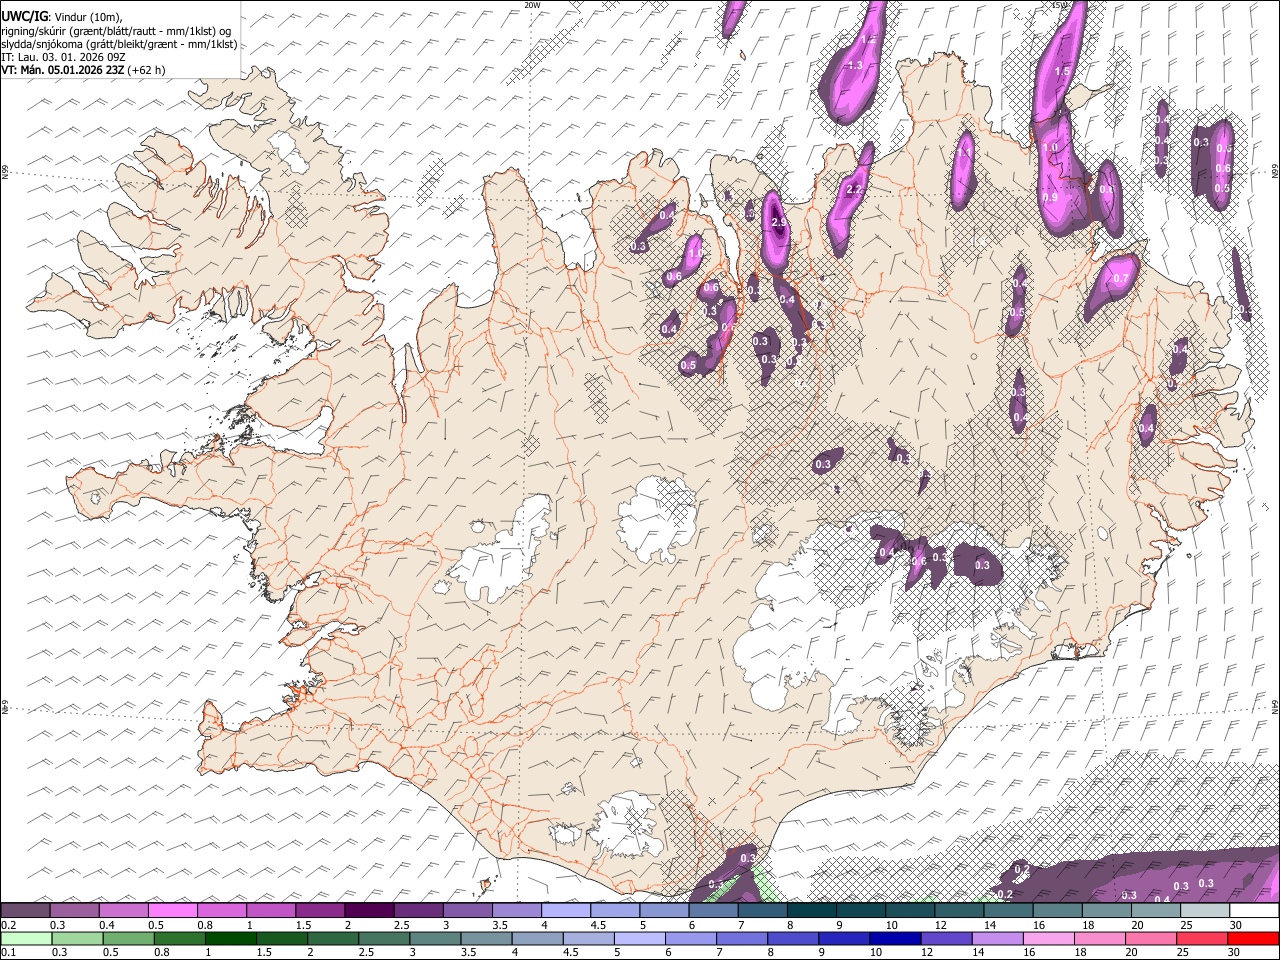Select the bright magenta swatch labeled 0.5 in the upper legend row
1280x960 pixels.
click(x=172, y=911)
